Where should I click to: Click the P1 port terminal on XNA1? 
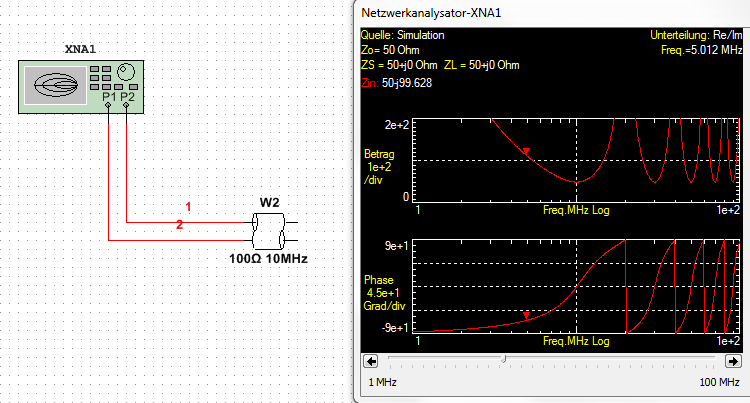109,105
